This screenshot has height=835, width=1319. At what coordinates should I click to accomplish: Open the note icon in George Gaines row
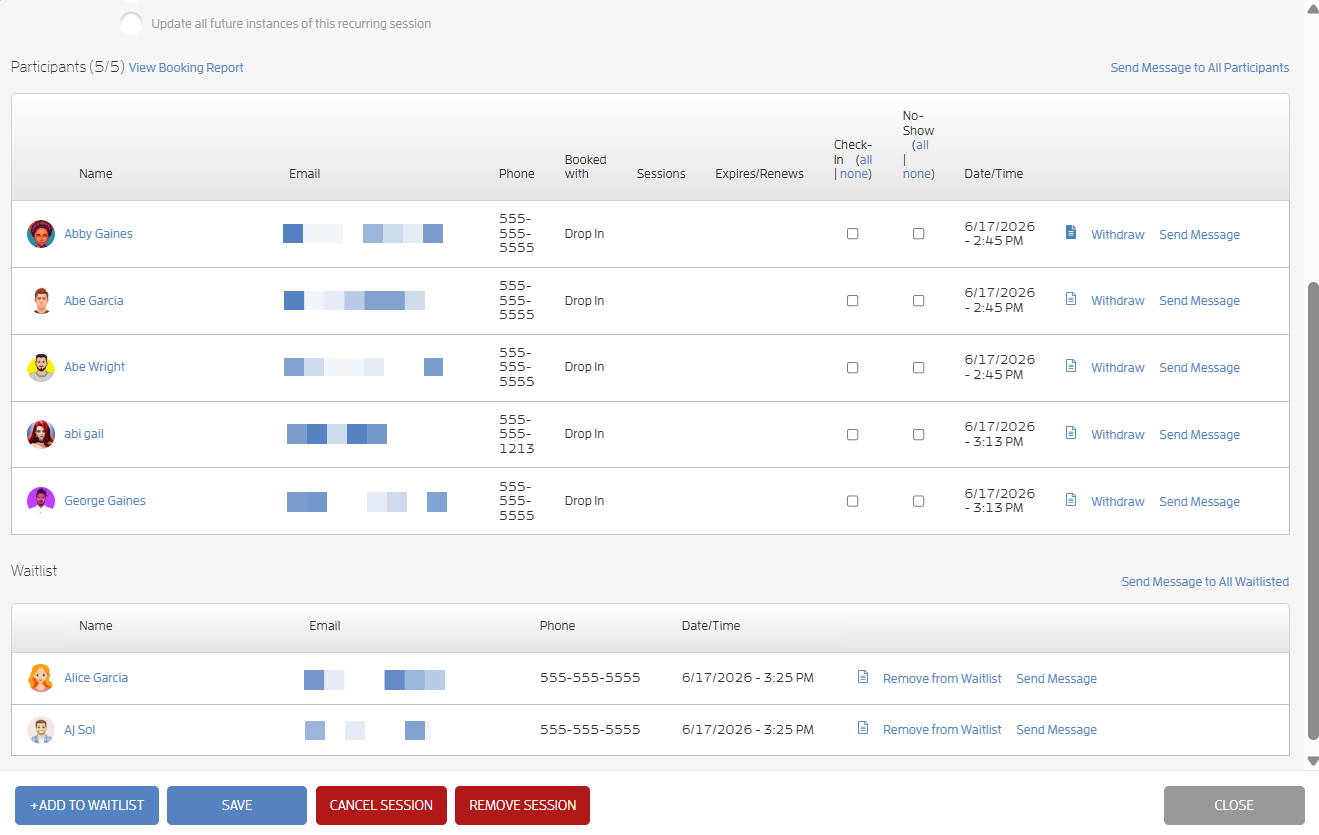(1071, 500)
